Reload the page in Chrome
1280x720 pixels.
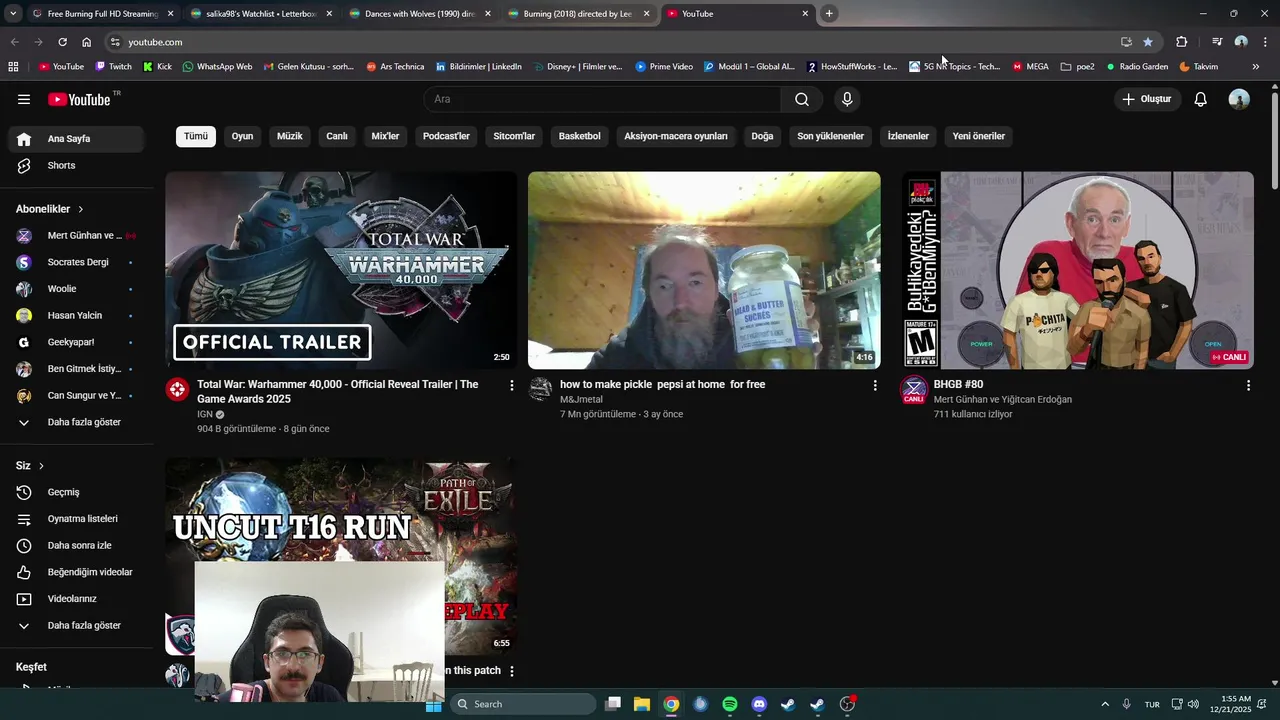(x=62, y=42)
